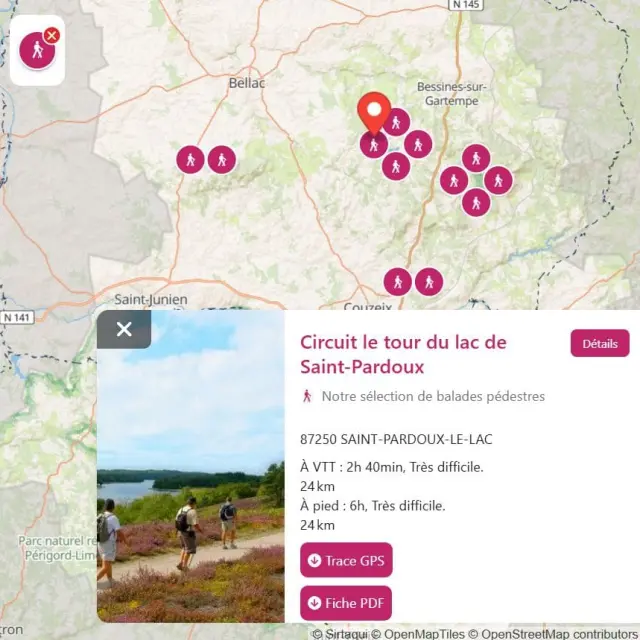
Task: Select the bottom marker of the eastern cluster
Action: tap(476, 202)
